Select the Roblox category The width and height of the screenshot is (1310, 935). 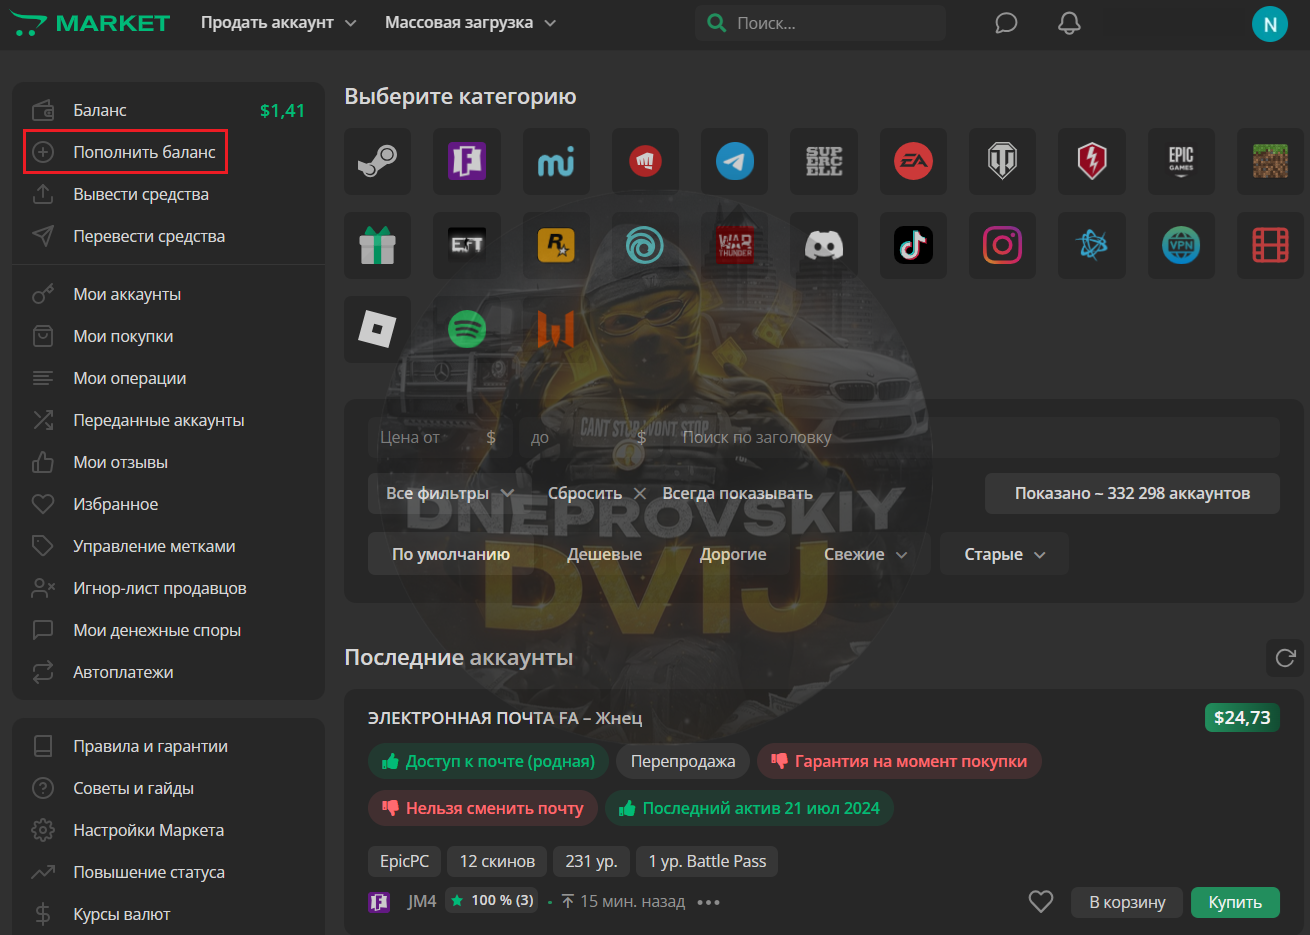[x=377, y=329]
